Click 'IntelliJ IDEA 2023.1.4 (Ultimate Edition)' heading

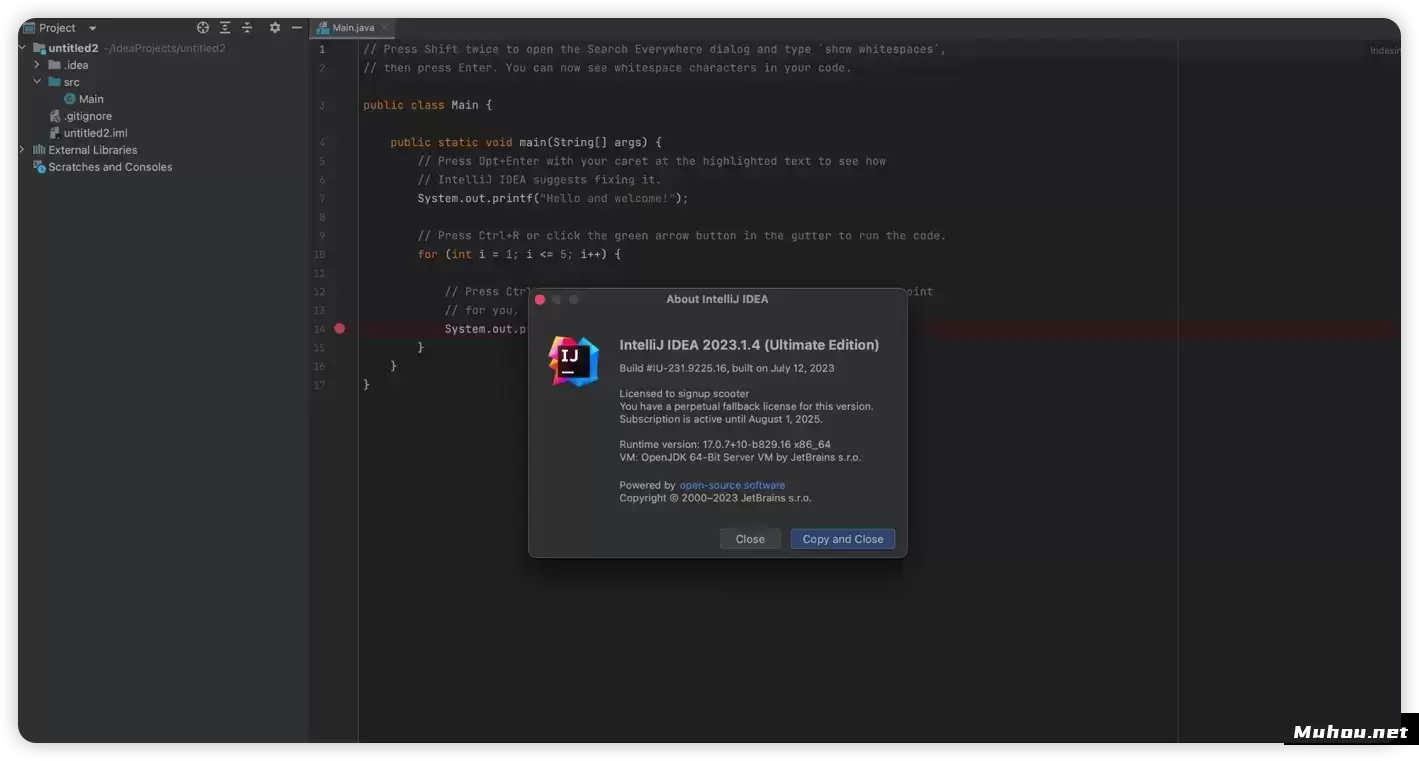pos(749,345)
